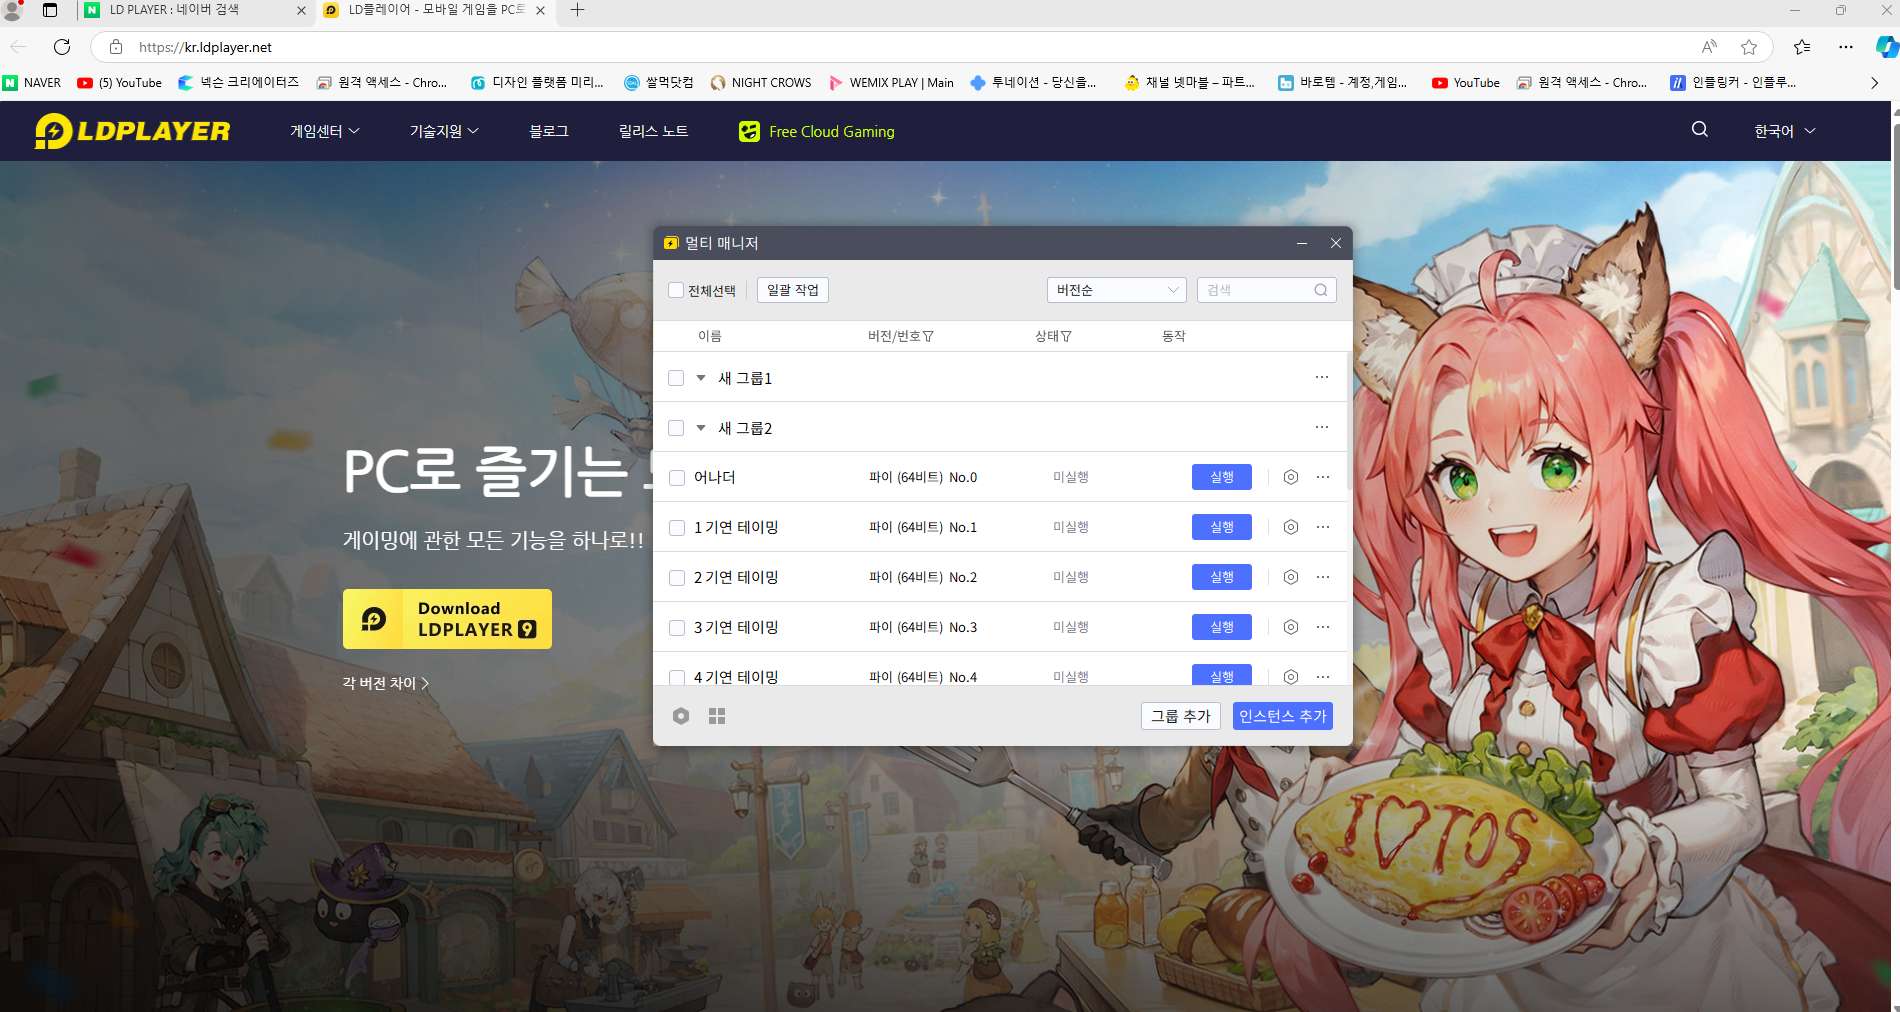Select the 1 기연 테이밍 checkbox
Image resolution: width=1900 pixels, height=1012 pixels.
677,528
